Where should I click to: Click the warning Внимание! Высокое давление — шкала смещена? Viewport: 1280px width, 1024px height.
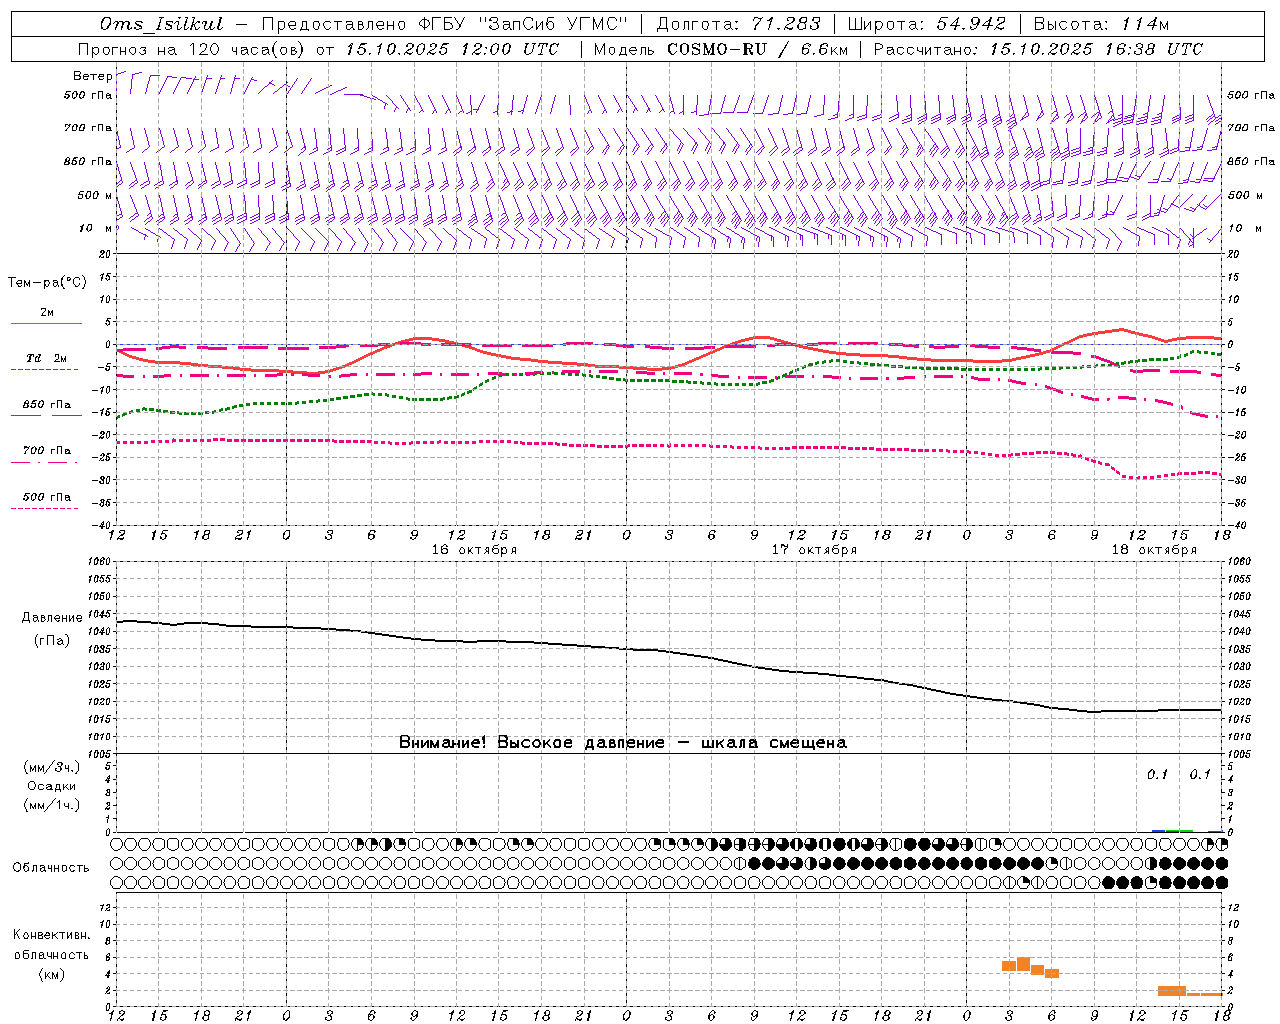622,743
